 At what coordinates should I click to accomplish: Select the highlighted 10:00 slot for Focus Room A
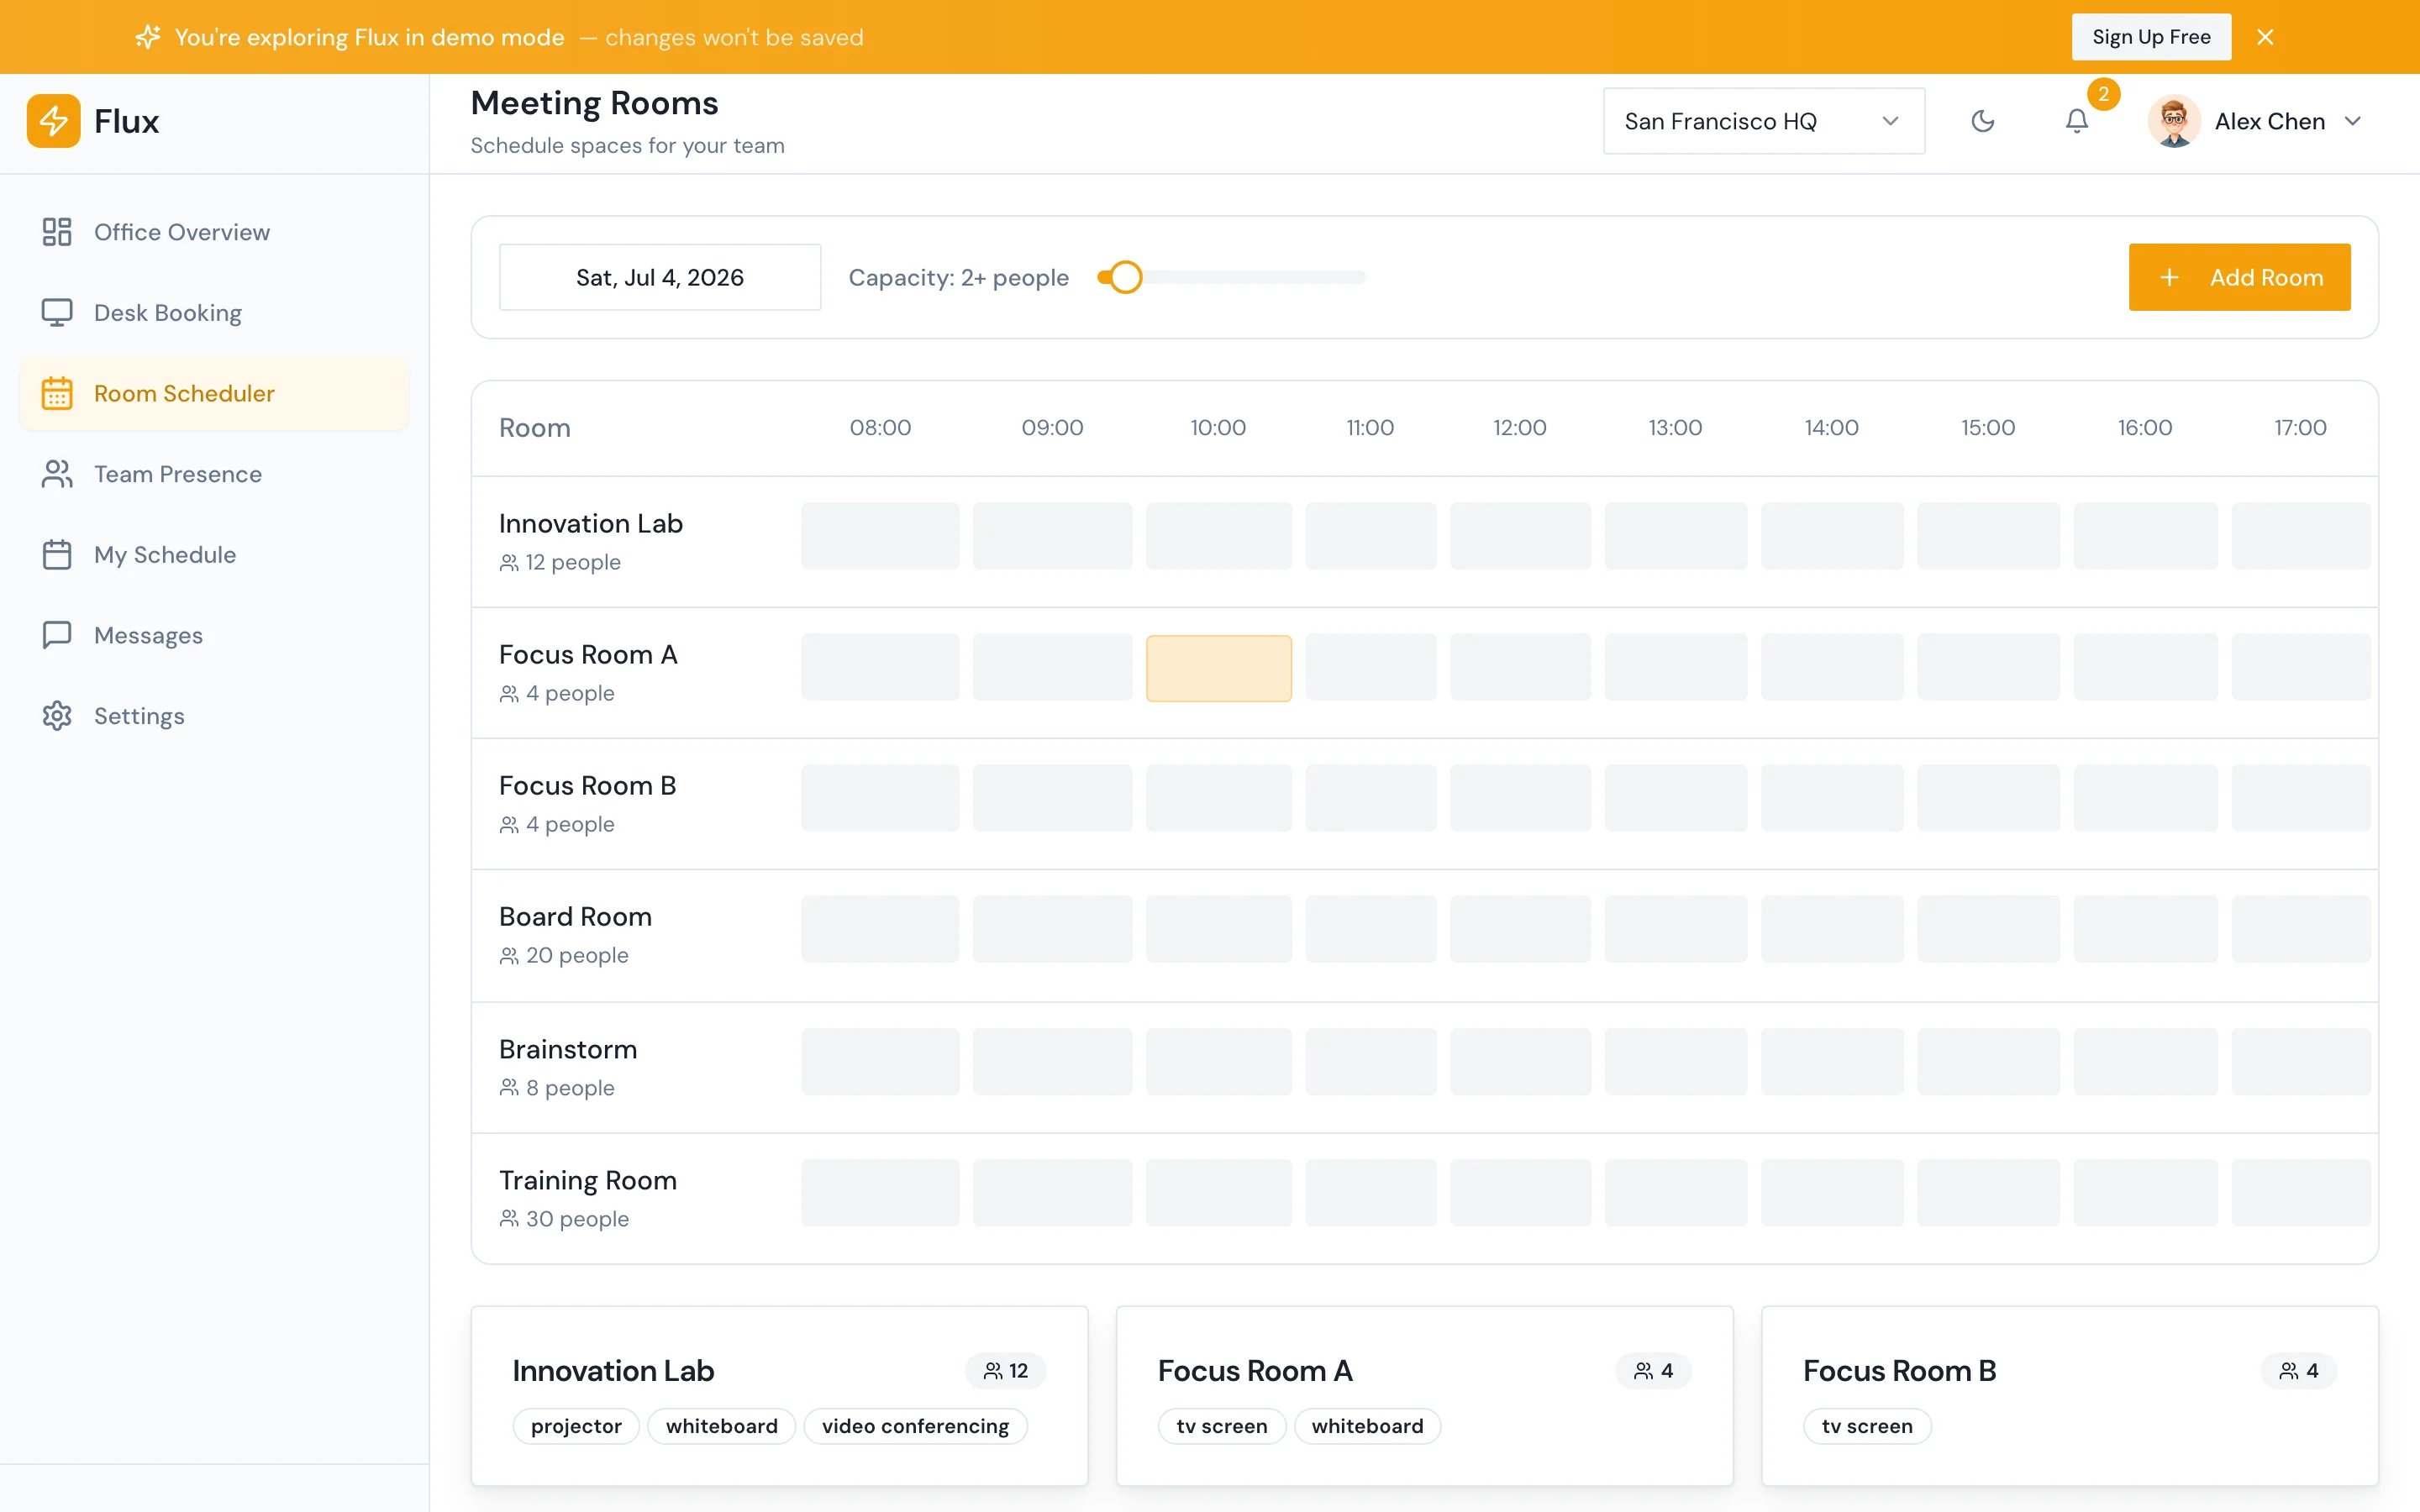1218,668
